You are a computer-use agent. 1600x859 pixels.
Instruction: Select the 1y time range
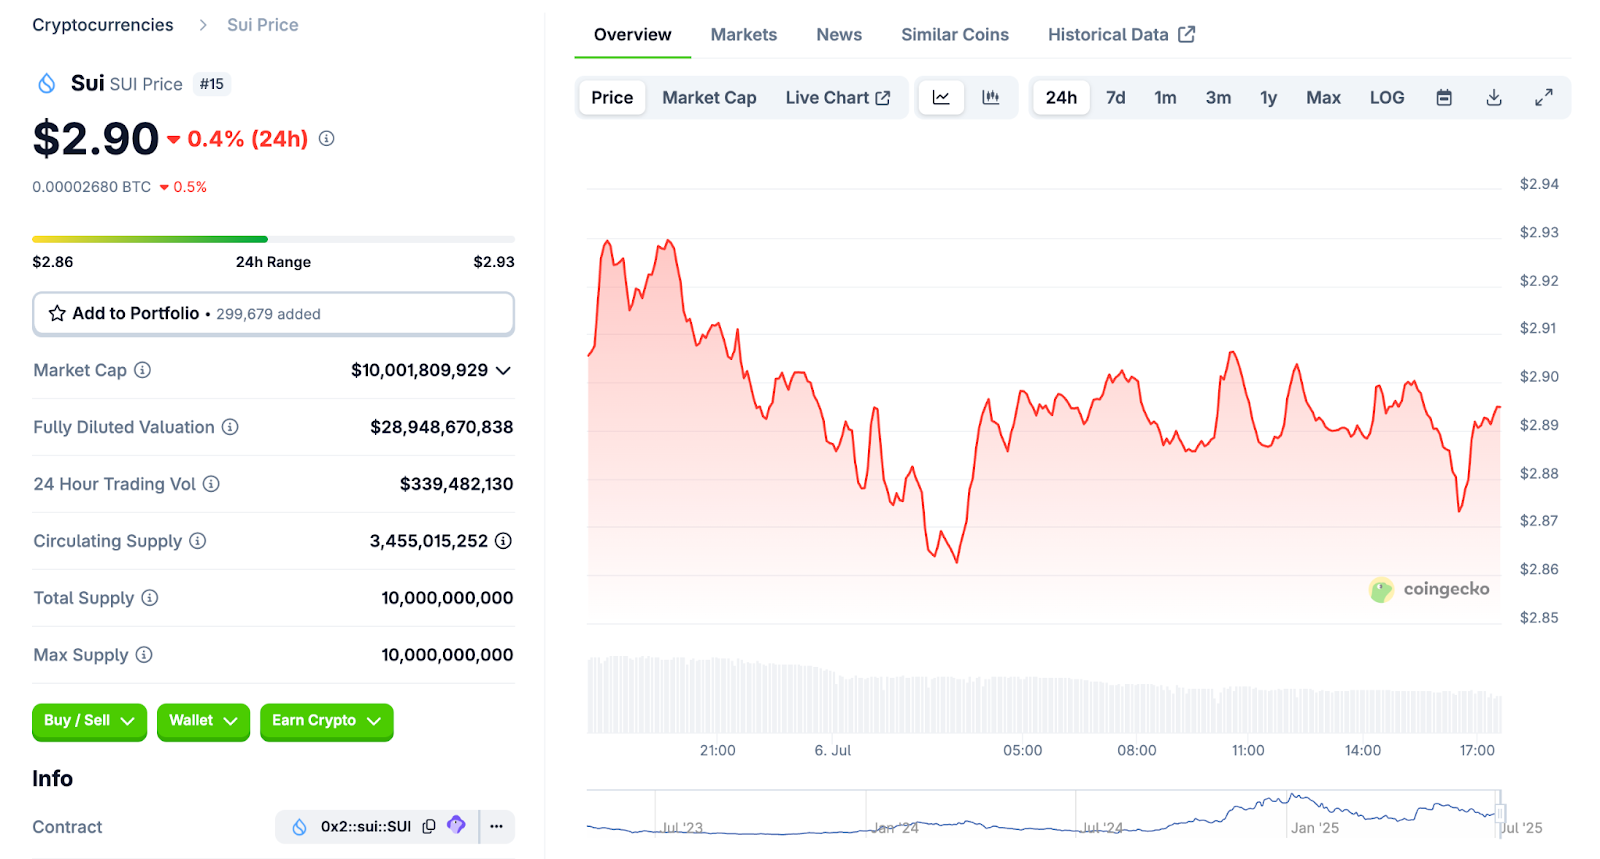pos(1269,98)
